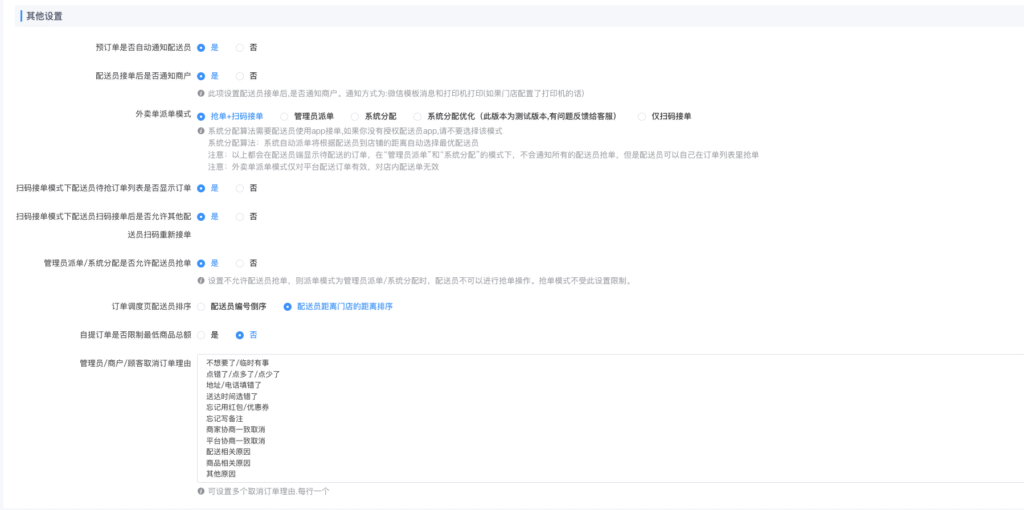Click the 商品相关原因 reason line
The width and height of the screenshot is (1024, 510).
[228, 462]
